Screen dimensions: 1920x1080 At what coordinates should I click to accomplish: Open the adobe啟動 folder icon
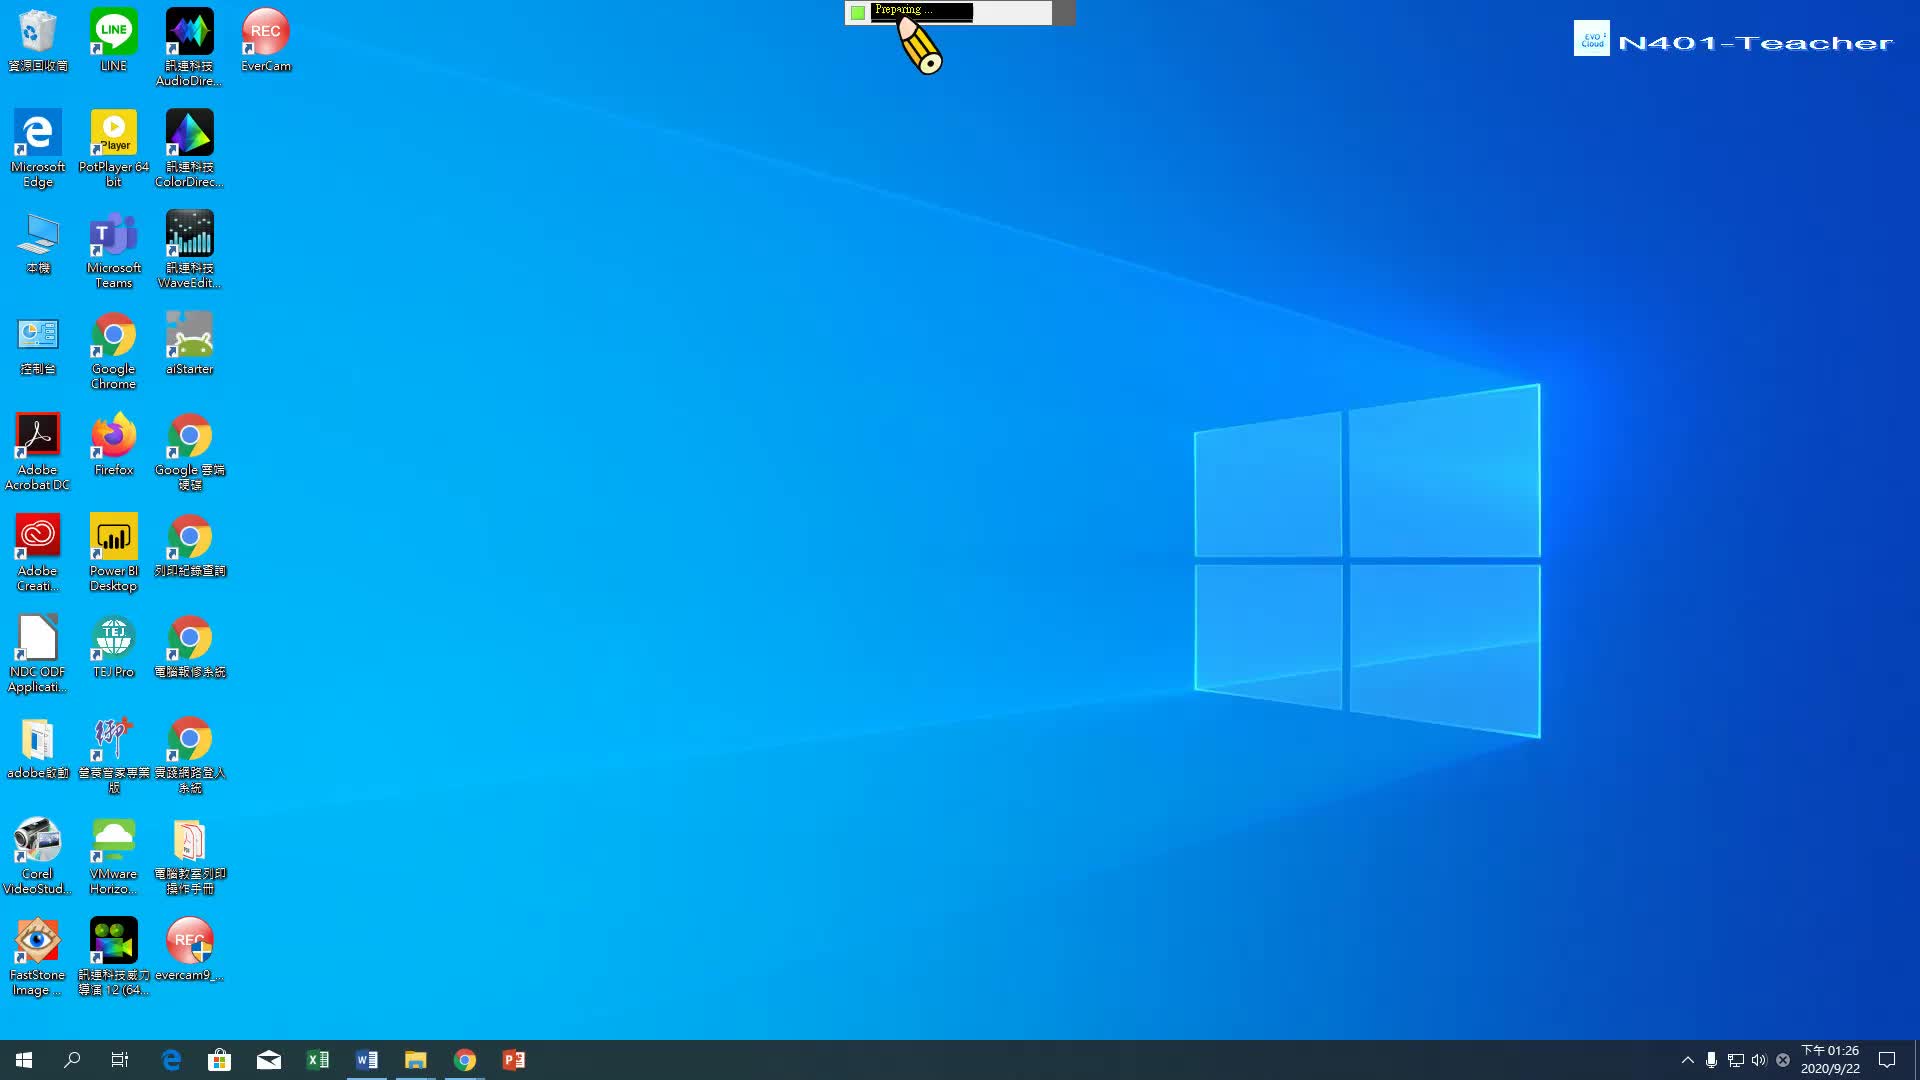[x=38, y=747]
